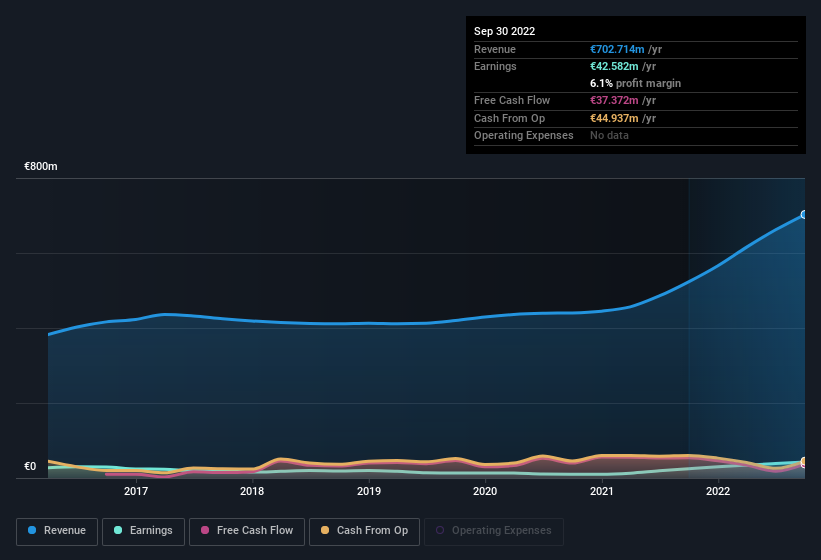Click the Cash From Op tooltip label

point(509,118)
